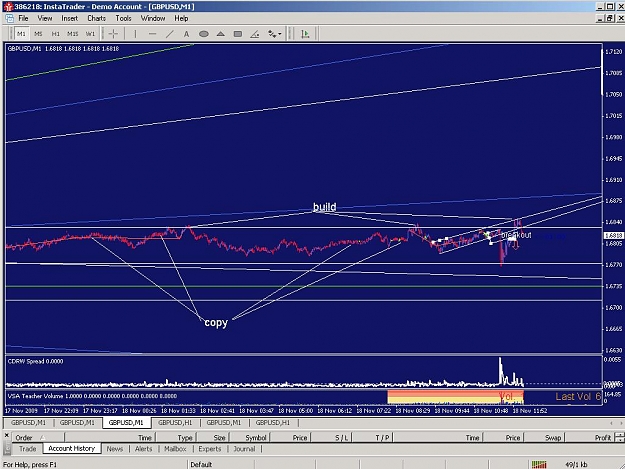Viewport: 625px width, 469px height.
Task: Click the chart shift toolbar icon
Action: pos(305,34)
